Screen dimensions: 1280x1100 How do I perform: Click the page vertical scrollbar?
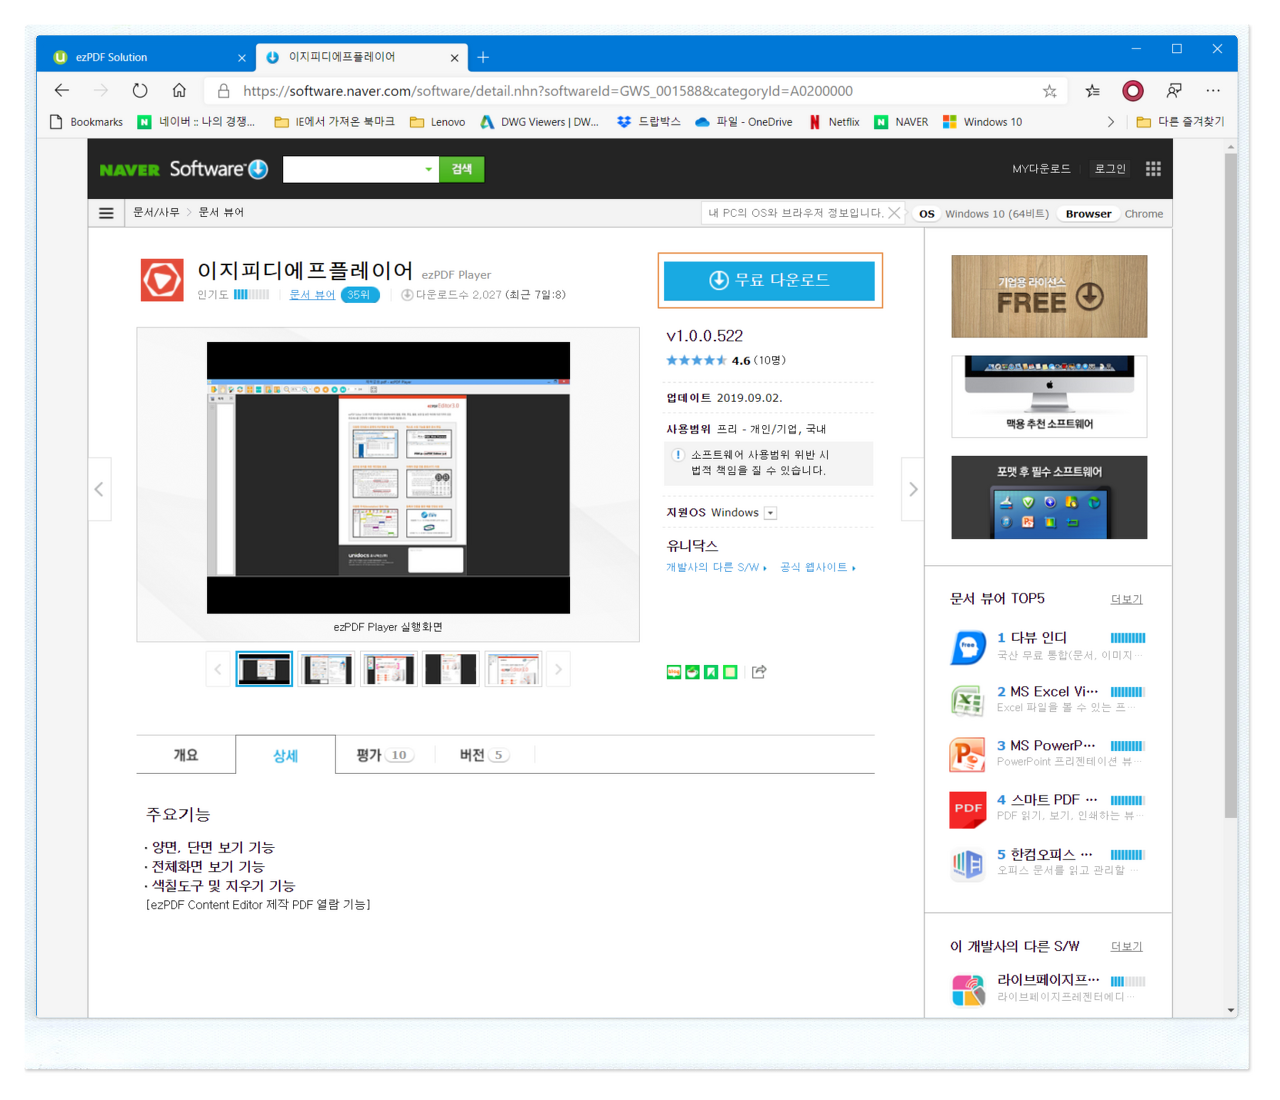coord(1231,486)
